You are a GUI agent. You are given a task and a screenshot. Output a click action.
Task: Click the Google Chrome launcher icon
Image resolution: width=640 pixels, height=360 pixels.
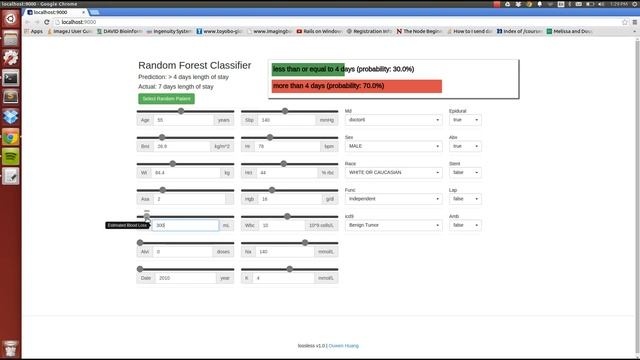tap(11, 137)
